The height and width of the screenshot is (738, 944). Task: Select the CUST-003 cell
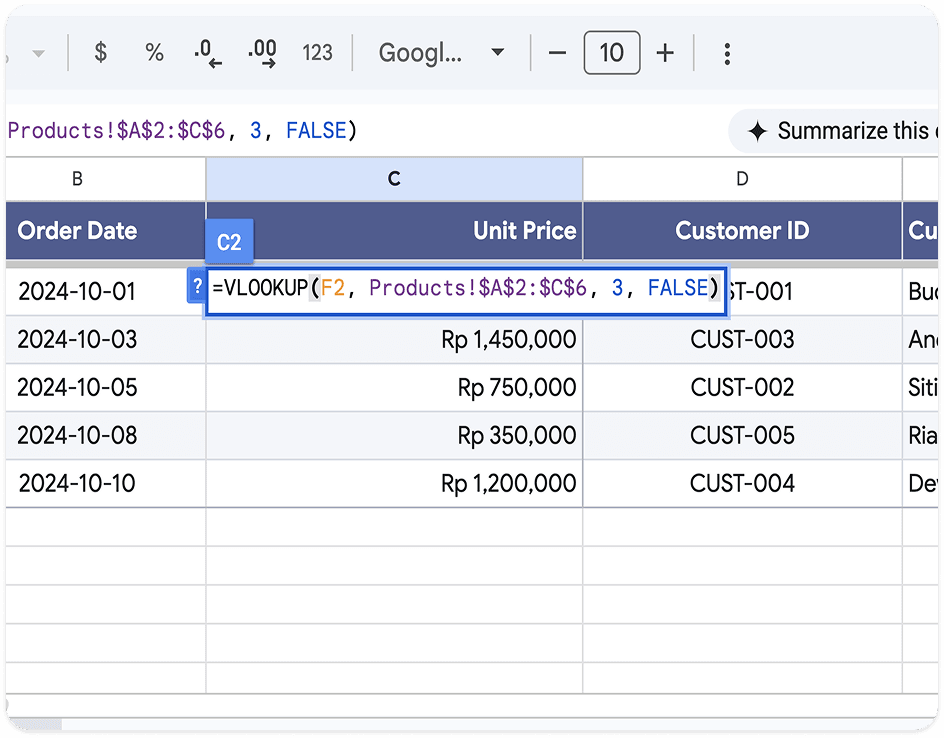(x=742, y=340)
